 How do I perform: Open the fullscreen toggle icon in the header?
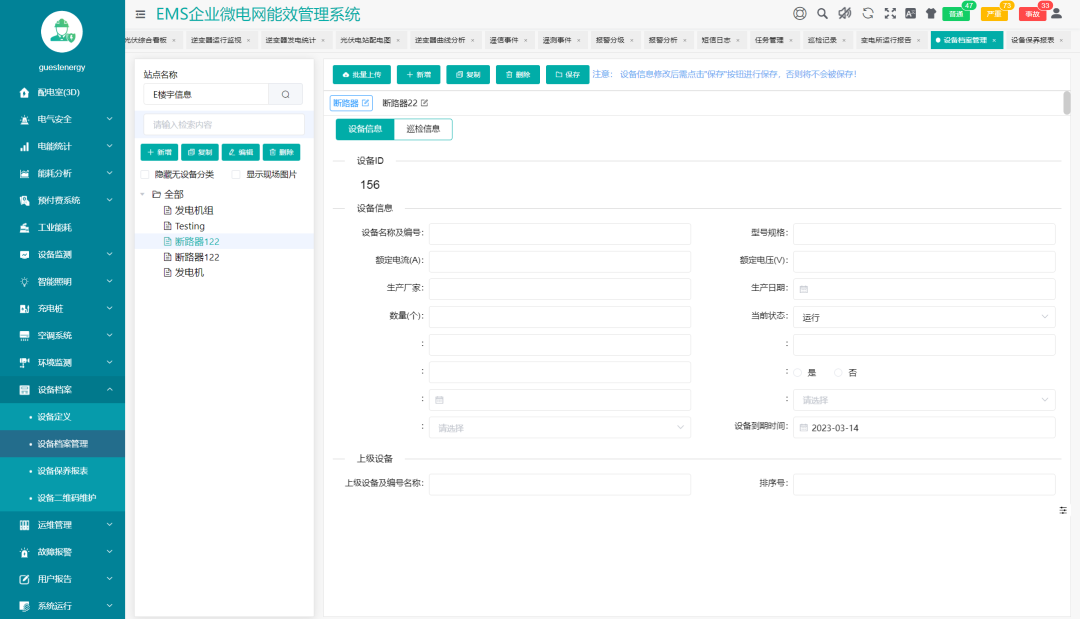pos(890,14)
